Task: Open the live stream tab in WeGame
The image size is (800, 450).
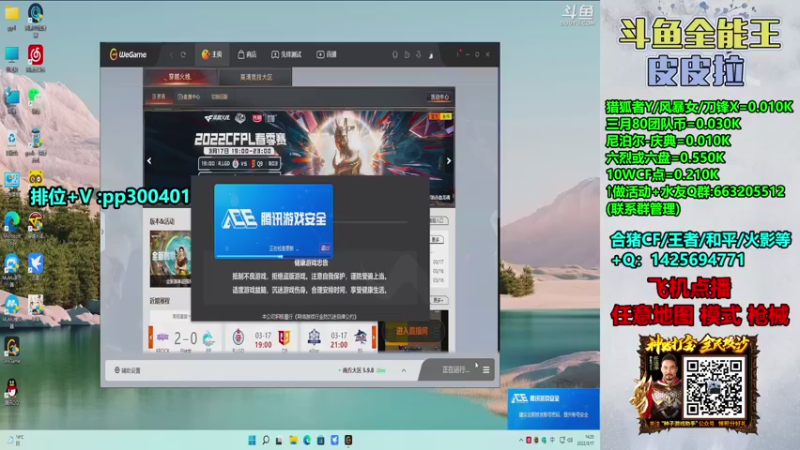Action: [x=327, y=55]
